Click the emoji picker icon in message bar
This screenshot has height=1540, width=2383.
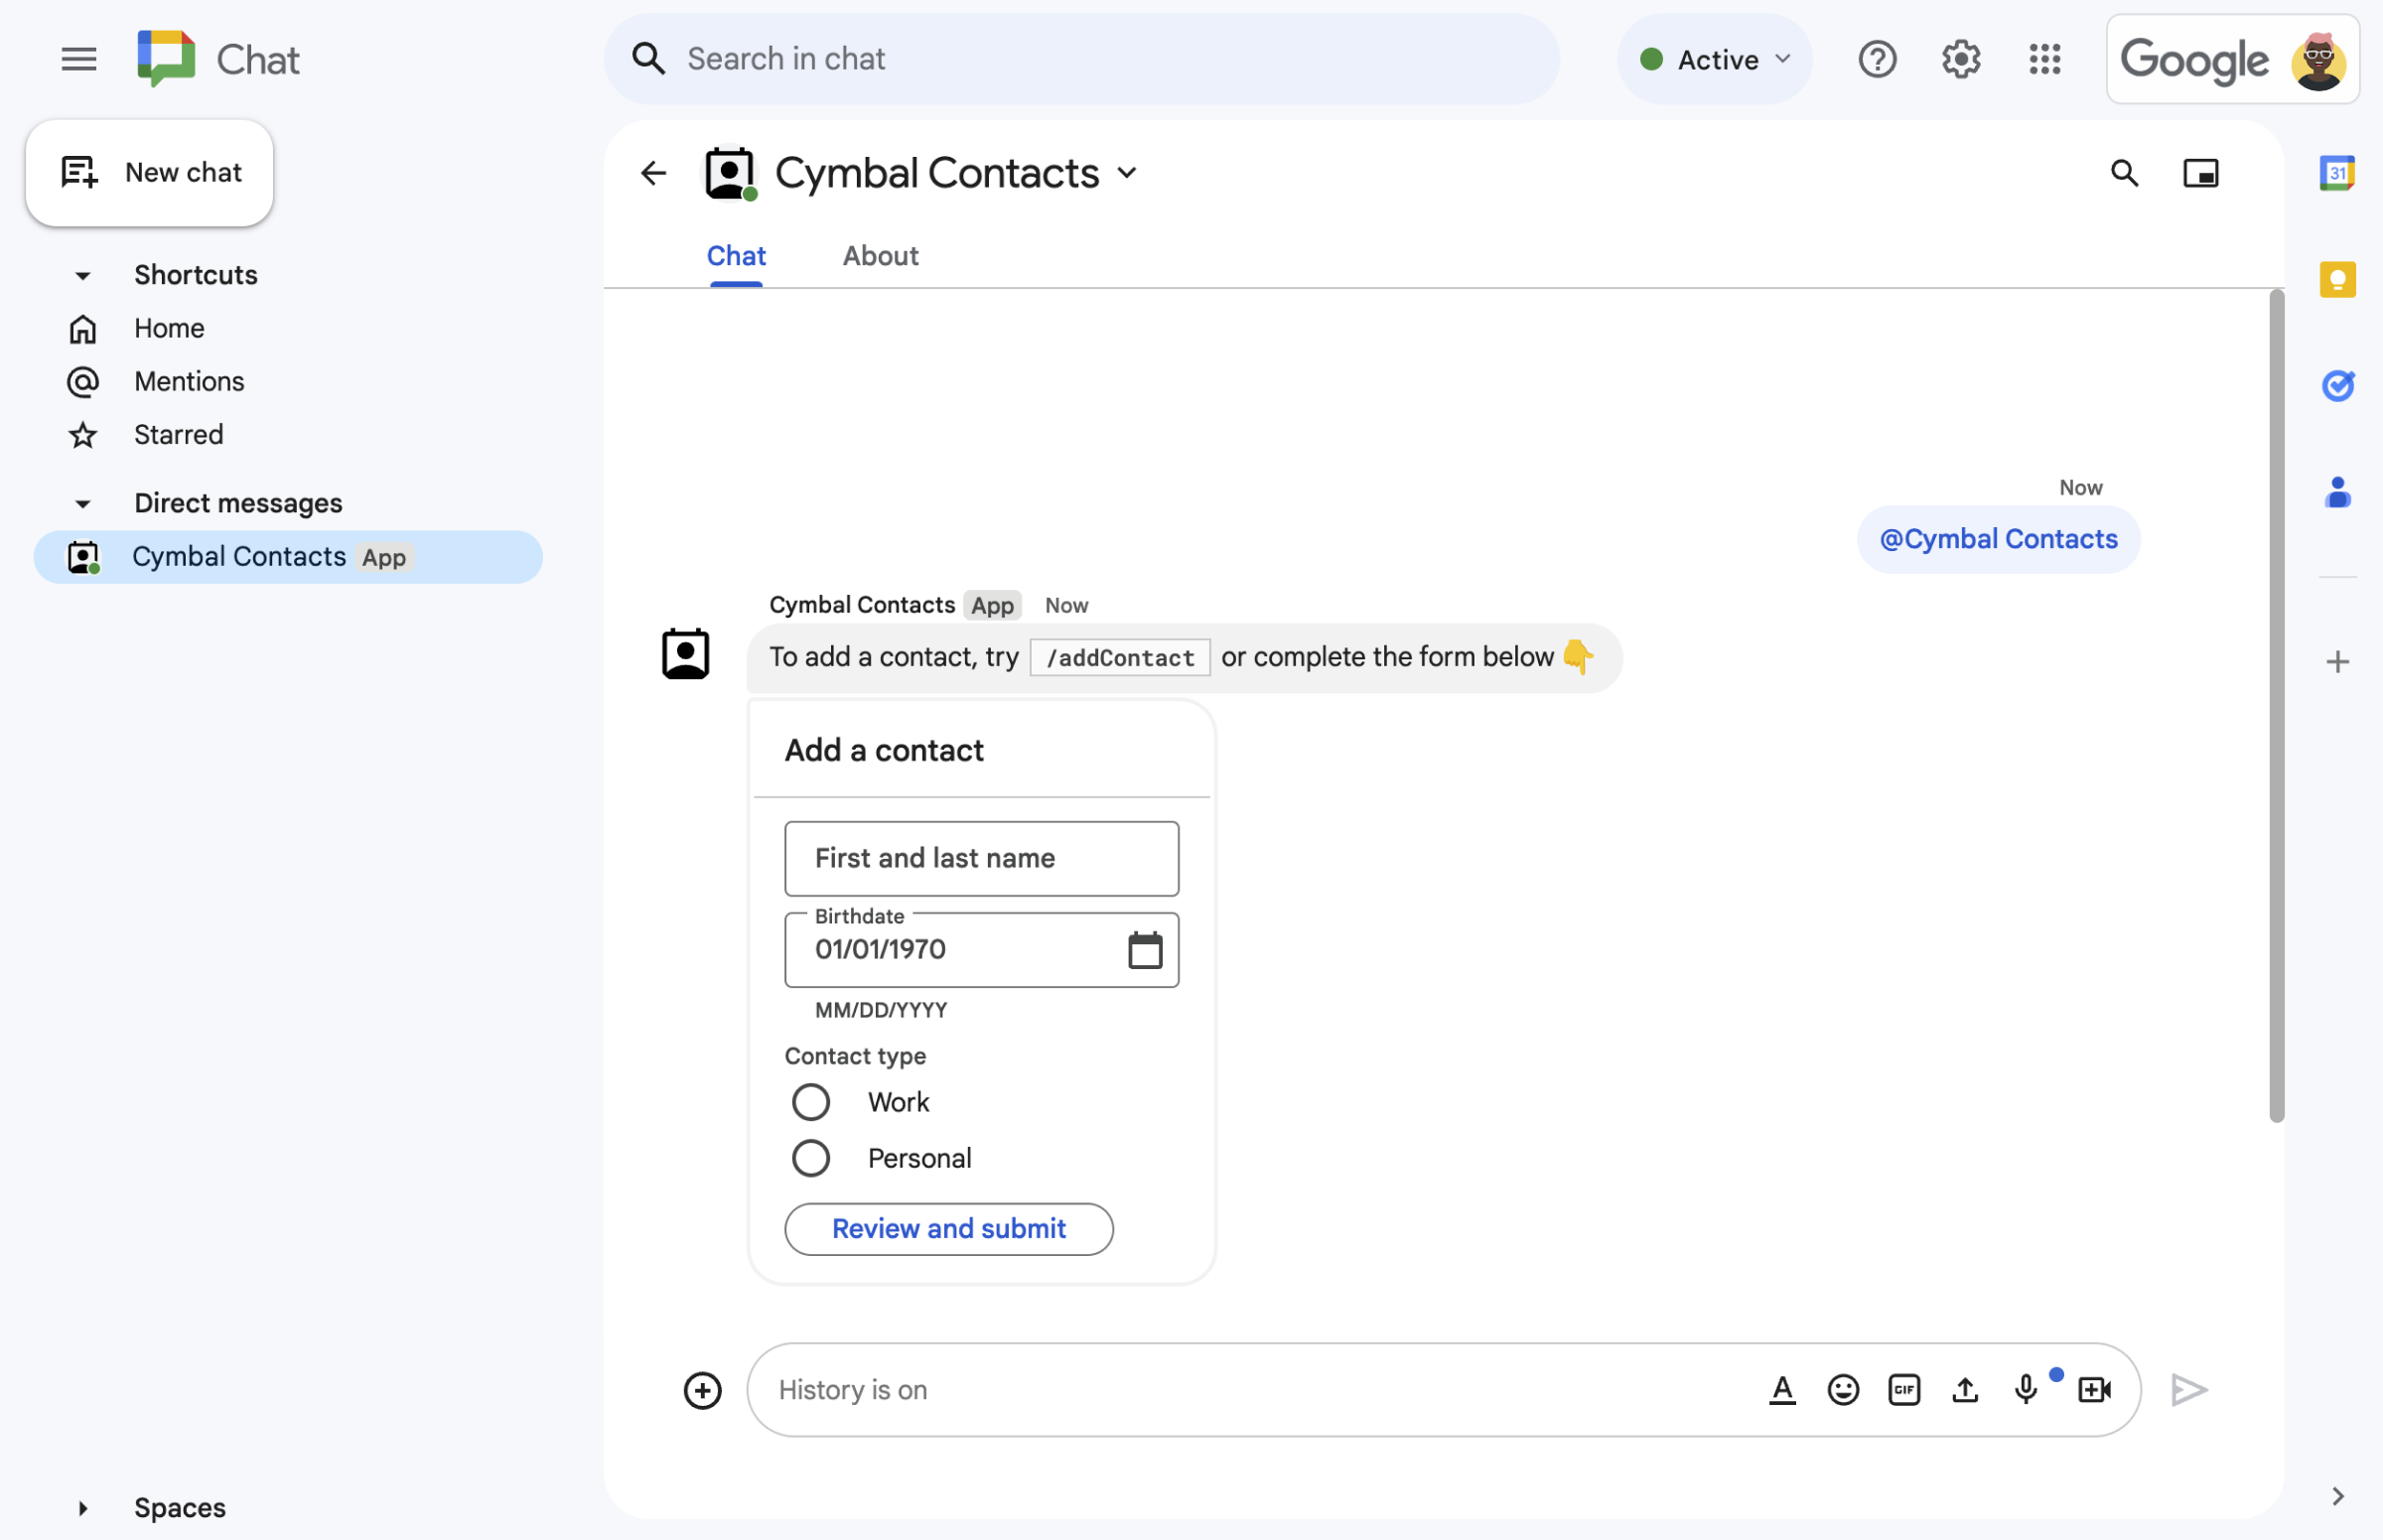coord(1843,1387)
